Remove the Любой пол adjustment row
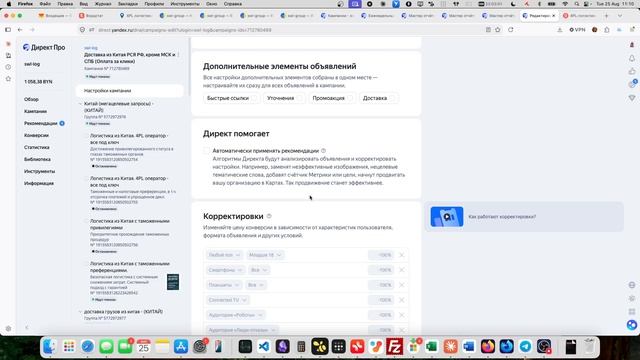 [x=402, y=255]
